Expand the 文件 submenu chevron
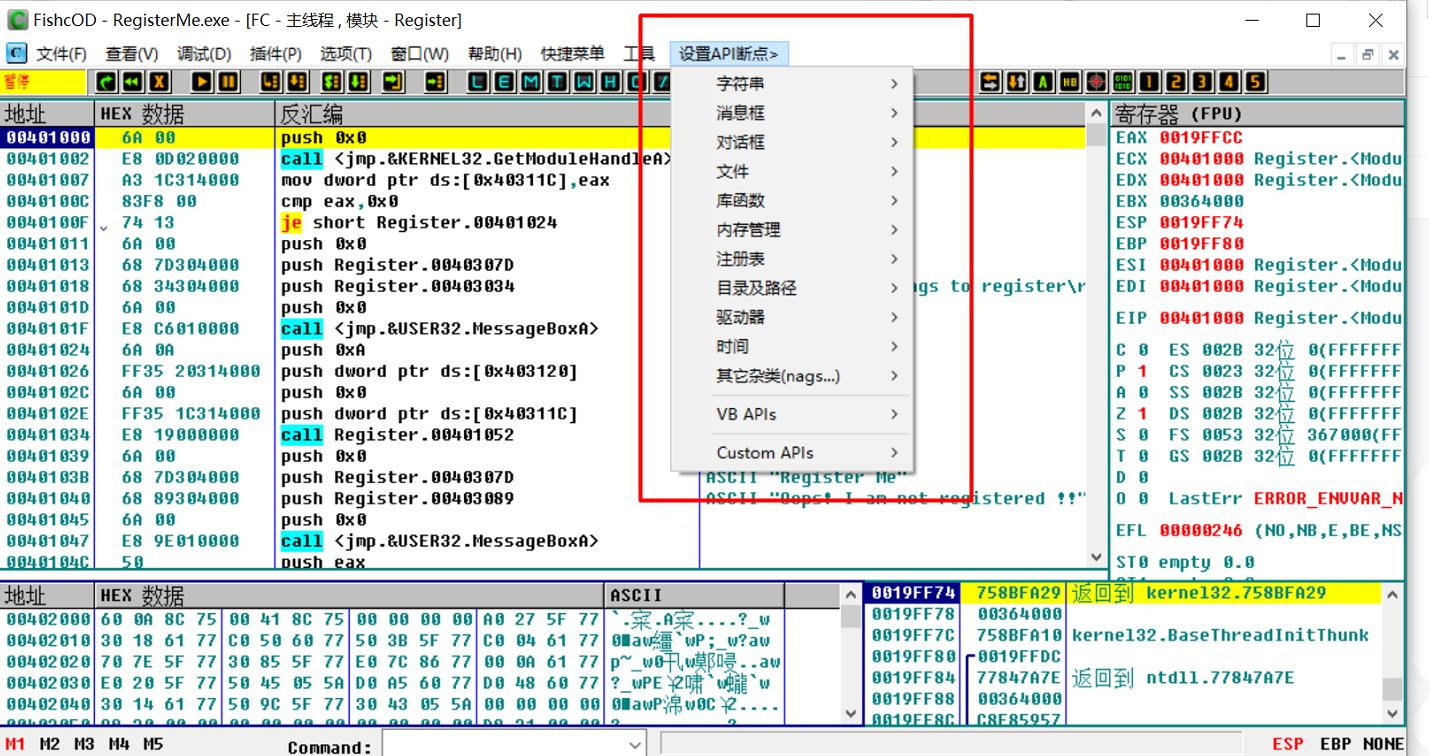The width and height of the screenshot is (1429, 756). [894, 171]
